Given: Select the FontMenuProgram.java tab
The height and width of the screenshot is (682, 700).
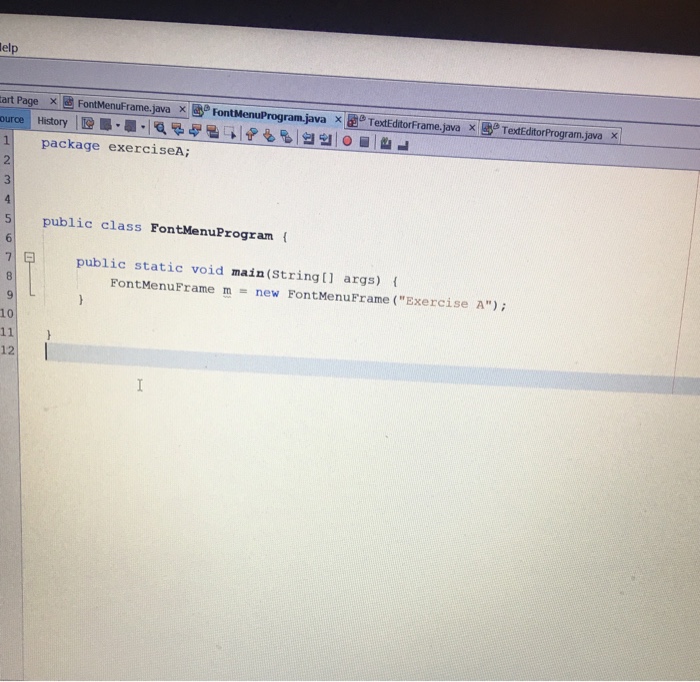Looking at the screenshot, I should click(x=269, y=116).
